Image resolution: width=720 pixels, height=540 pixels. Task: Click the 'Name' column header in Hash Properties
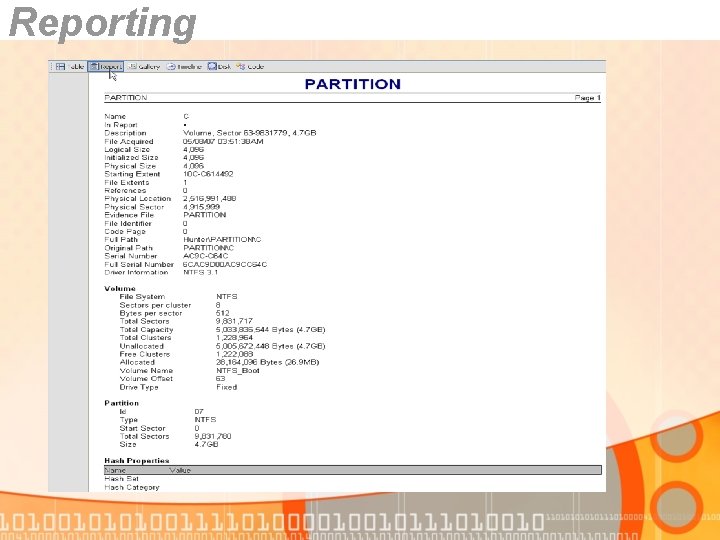pyautogui.click(x=115, y=471)
